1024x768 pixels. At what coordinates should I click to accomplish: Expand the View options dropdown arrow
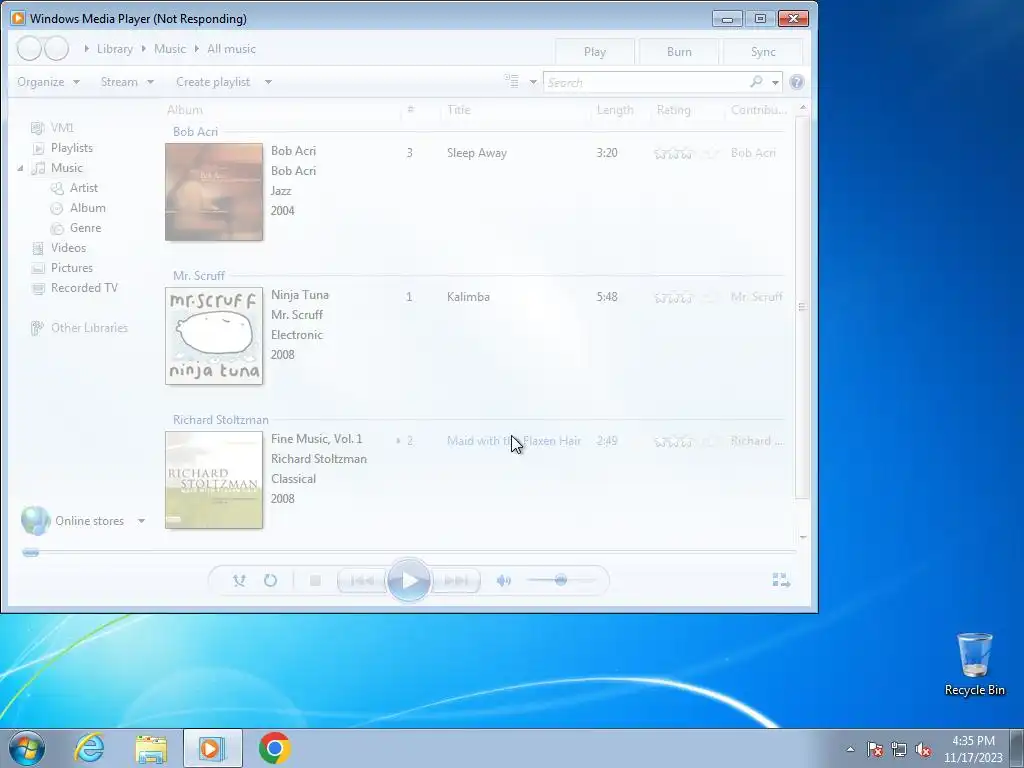pyautogui.click(x=533, y=82)
